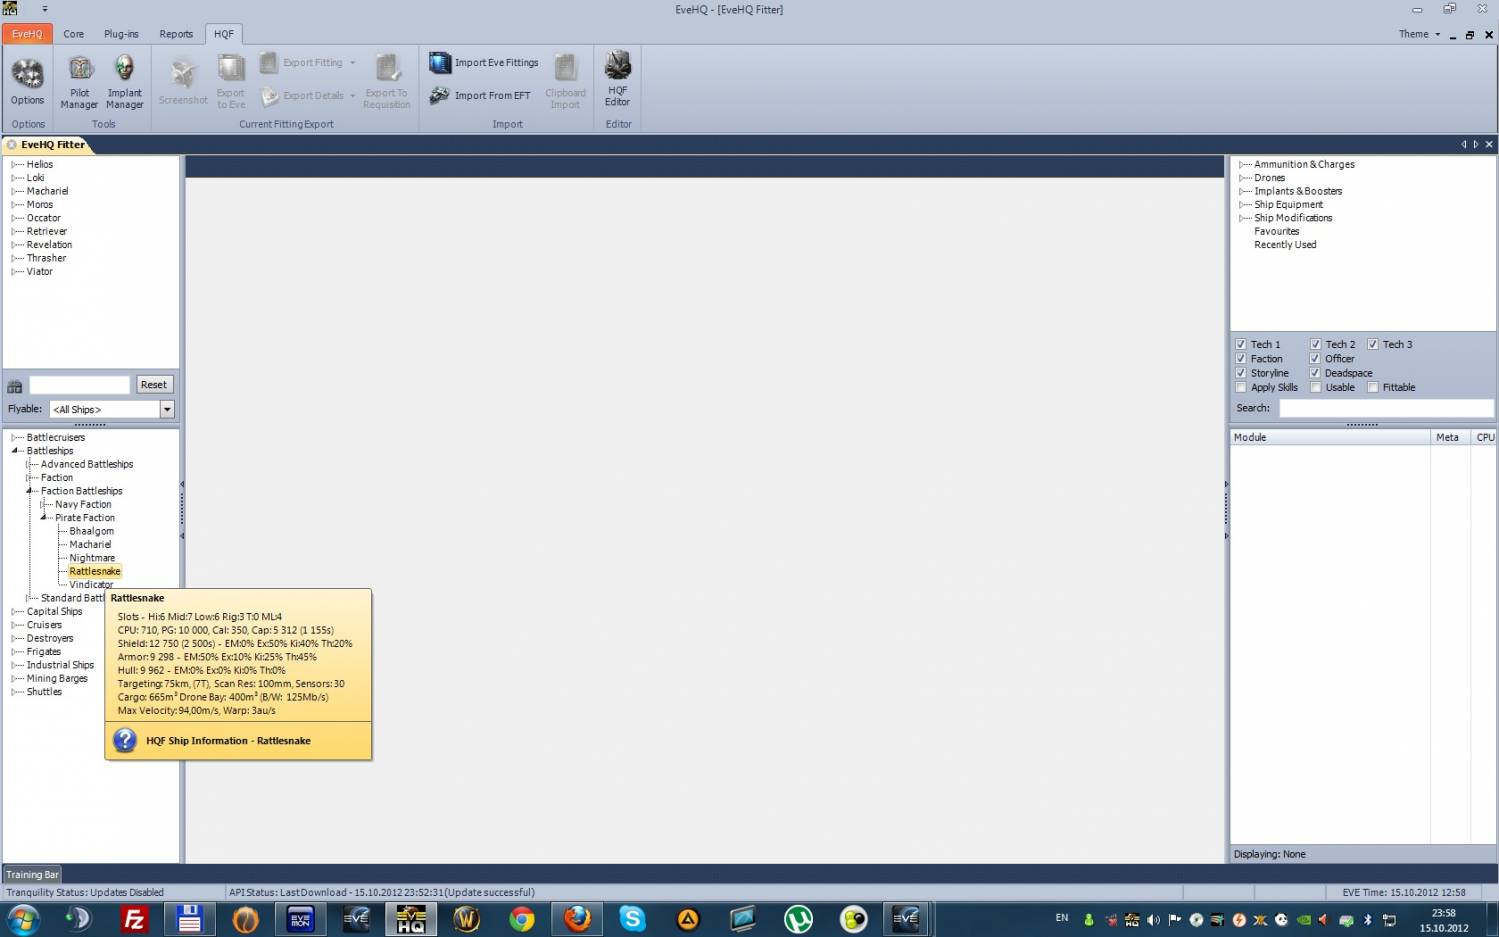
Task: Click the Export Fitting icon
Action: 269,63
